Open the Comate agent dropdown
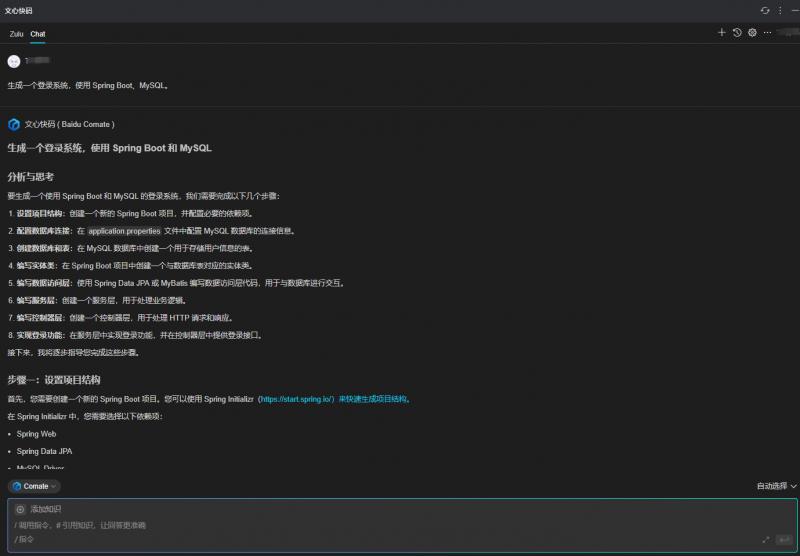Image resolution: width=800 pixels, height=556 pixels. click(x=35, y=486)
